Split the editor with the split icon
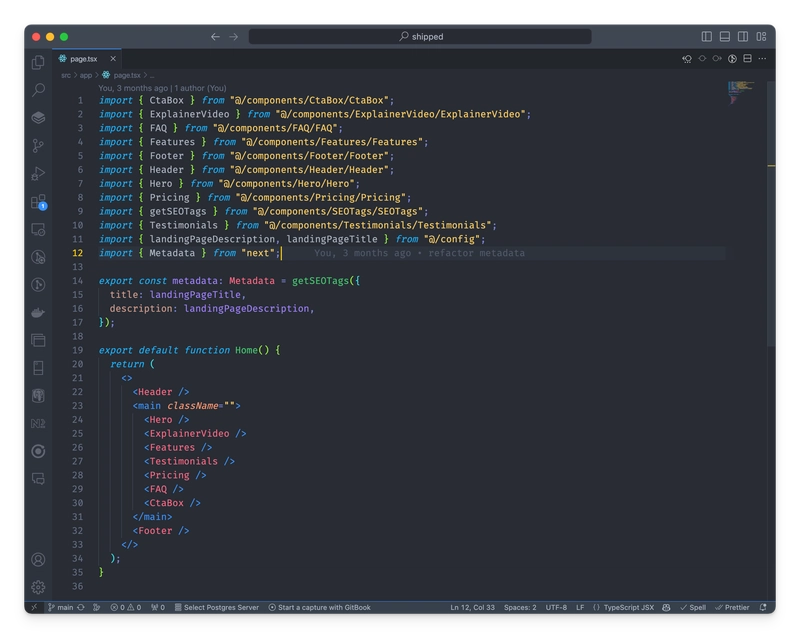Screen dimensions: 800x638 point(747,59)
